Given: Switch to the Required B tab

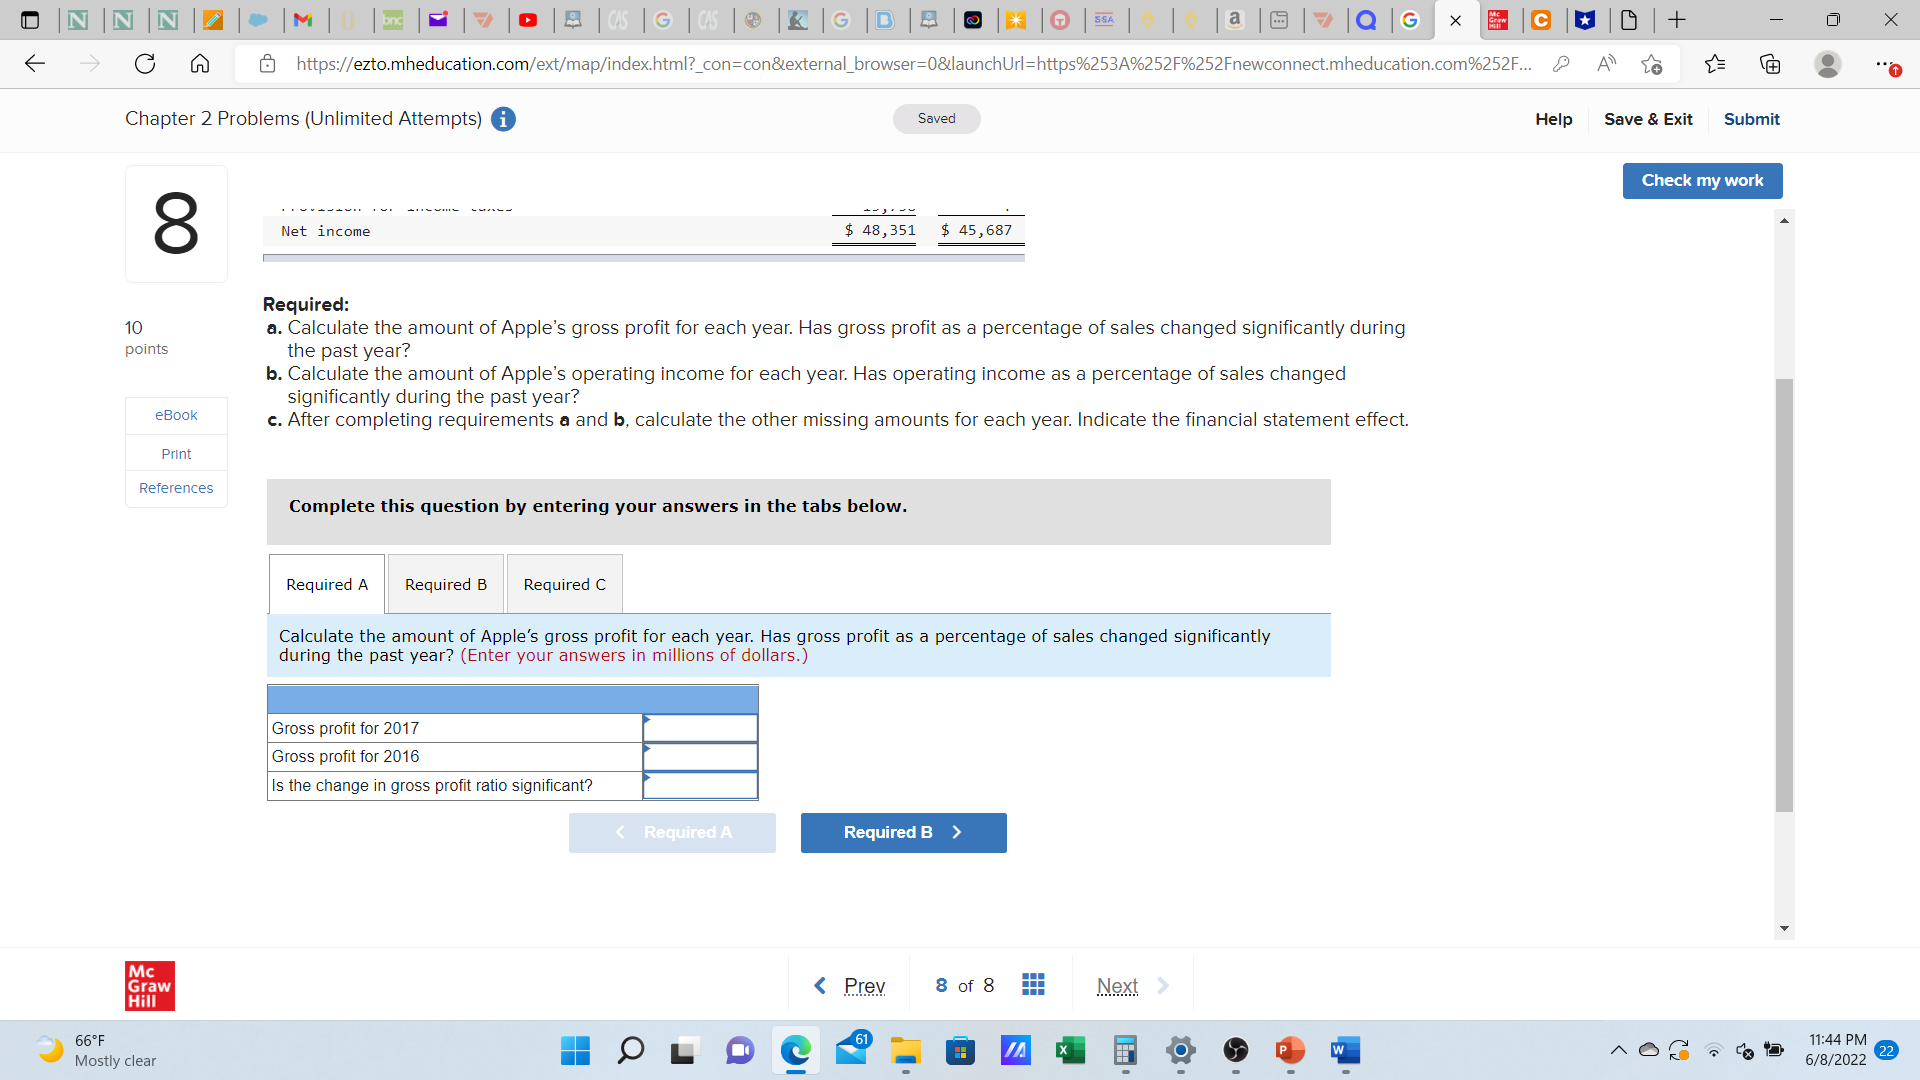Looking at the screenshot, I should 446,585.
